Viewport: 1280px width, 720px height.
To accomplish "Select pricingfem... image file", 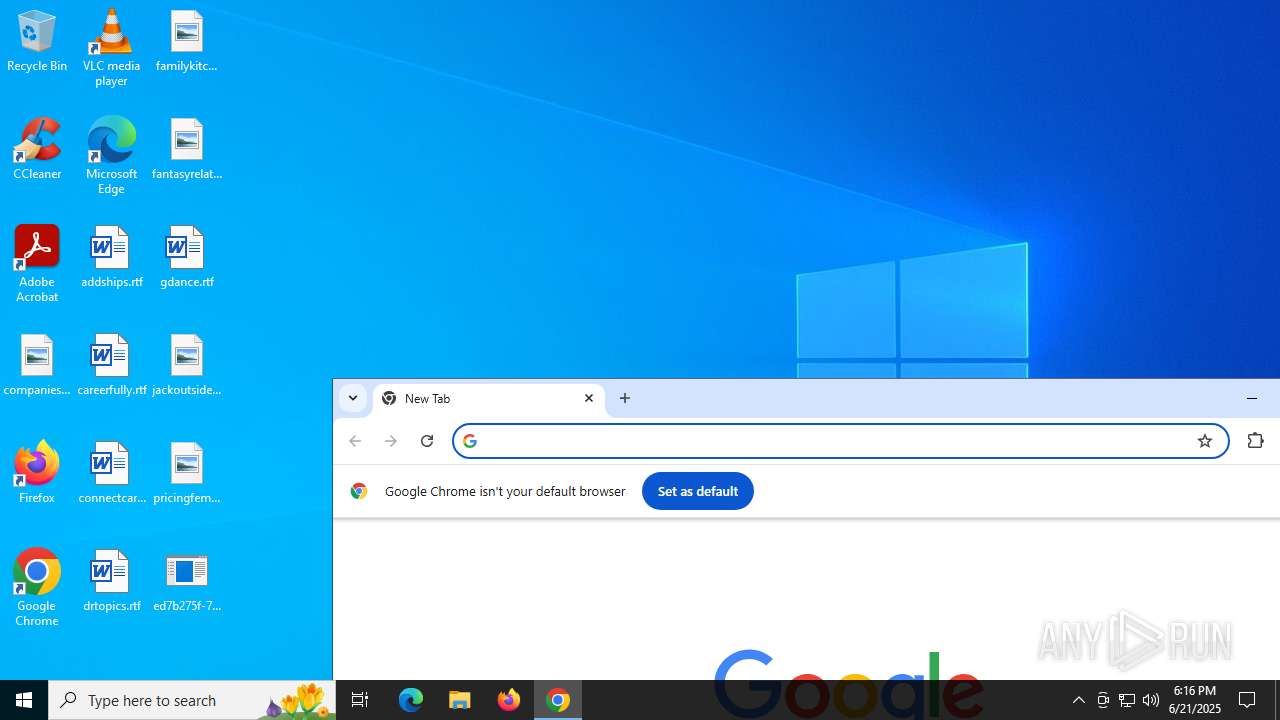I will 186,474.
